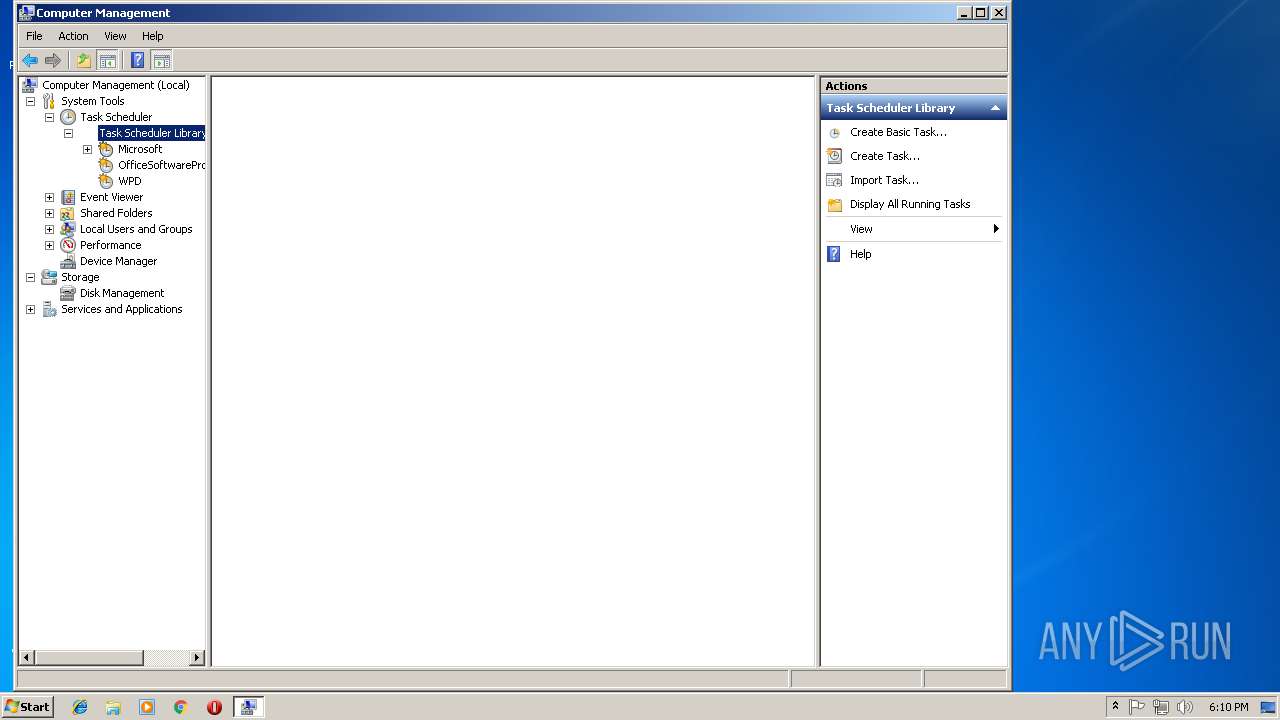
Task: Click the tree scrollbar right arrow
Action: (197, 657)
